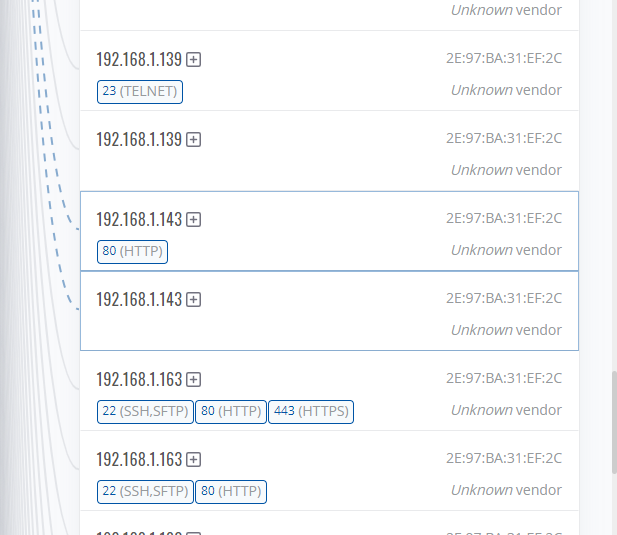
Task: Open 80 (HTTP) badge in last 192.168.1.163 row
Action: click(231, 491)
